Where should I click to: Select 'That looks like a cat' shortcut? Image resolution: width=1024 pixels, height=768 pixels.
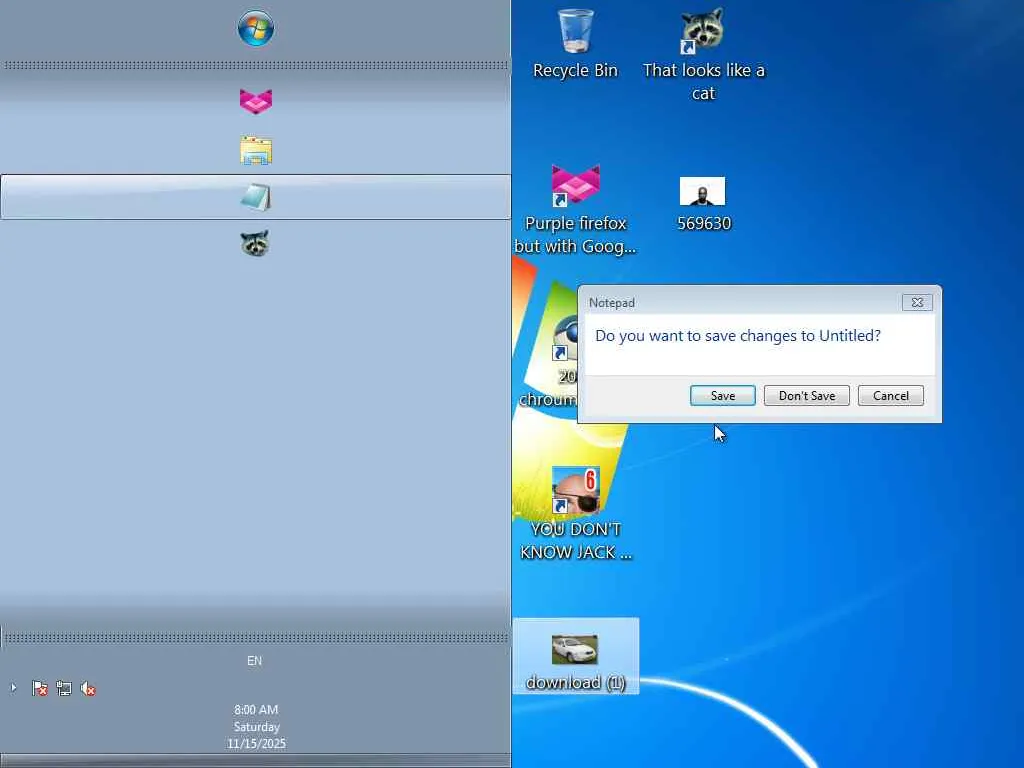coord(703,56)
